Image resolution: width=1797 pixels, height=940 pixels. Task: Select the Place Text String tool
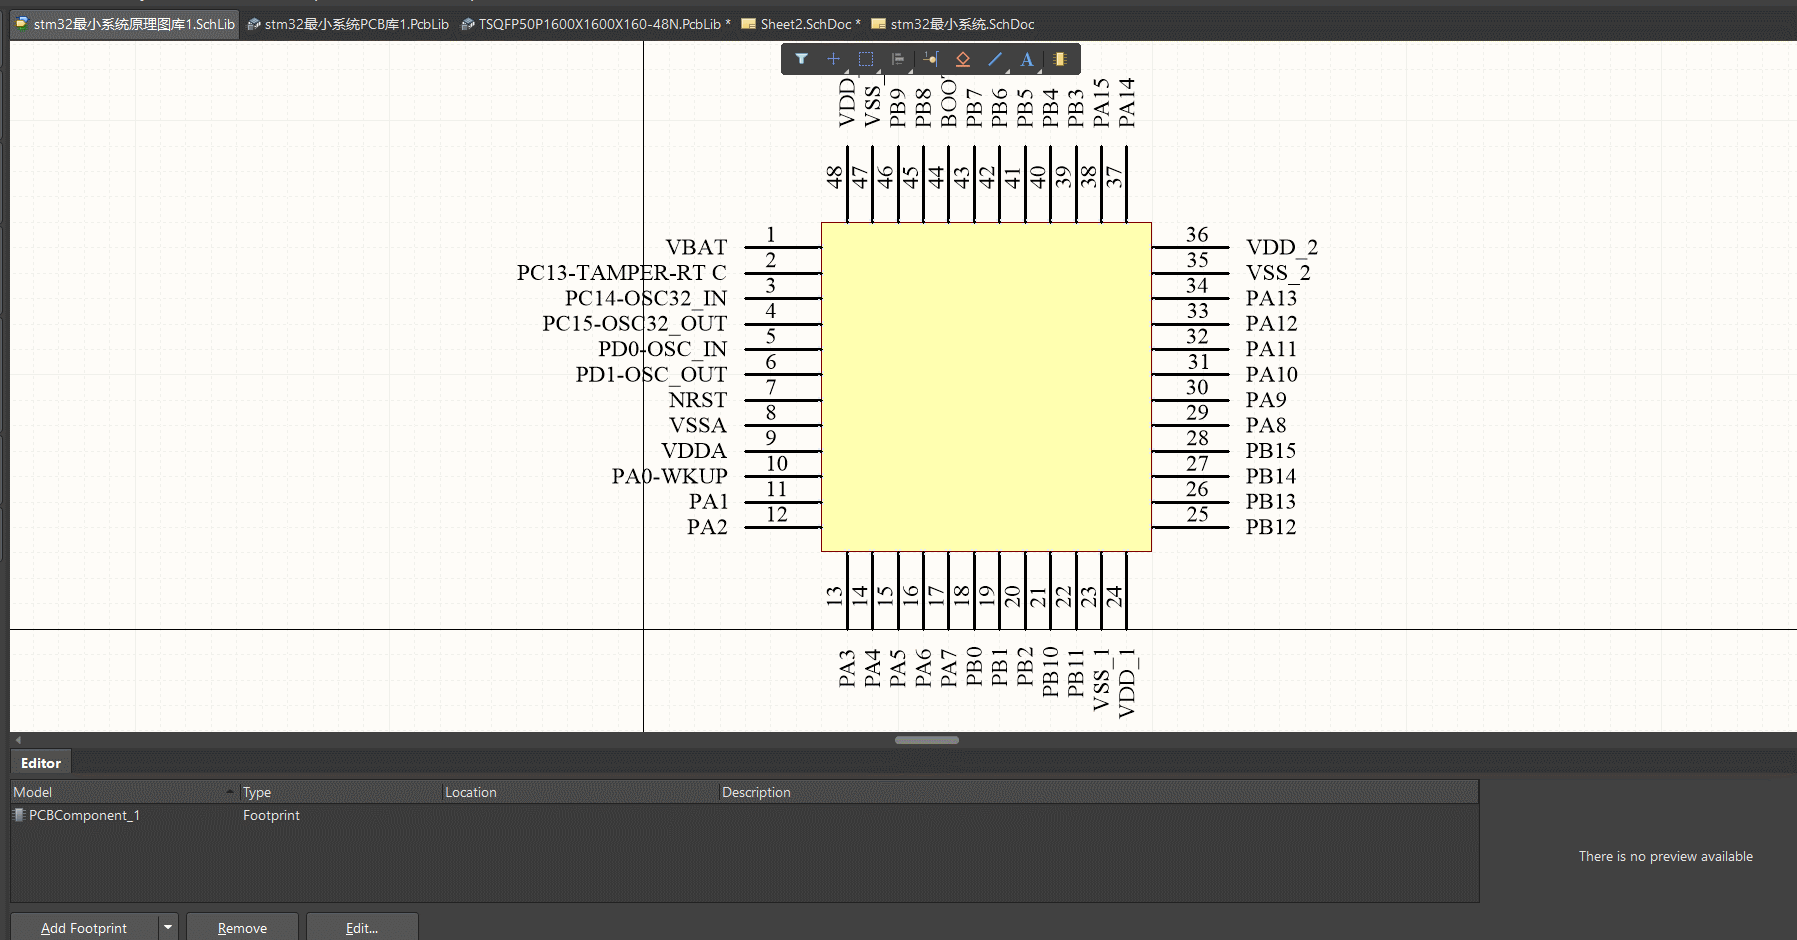click(1027, 59)
